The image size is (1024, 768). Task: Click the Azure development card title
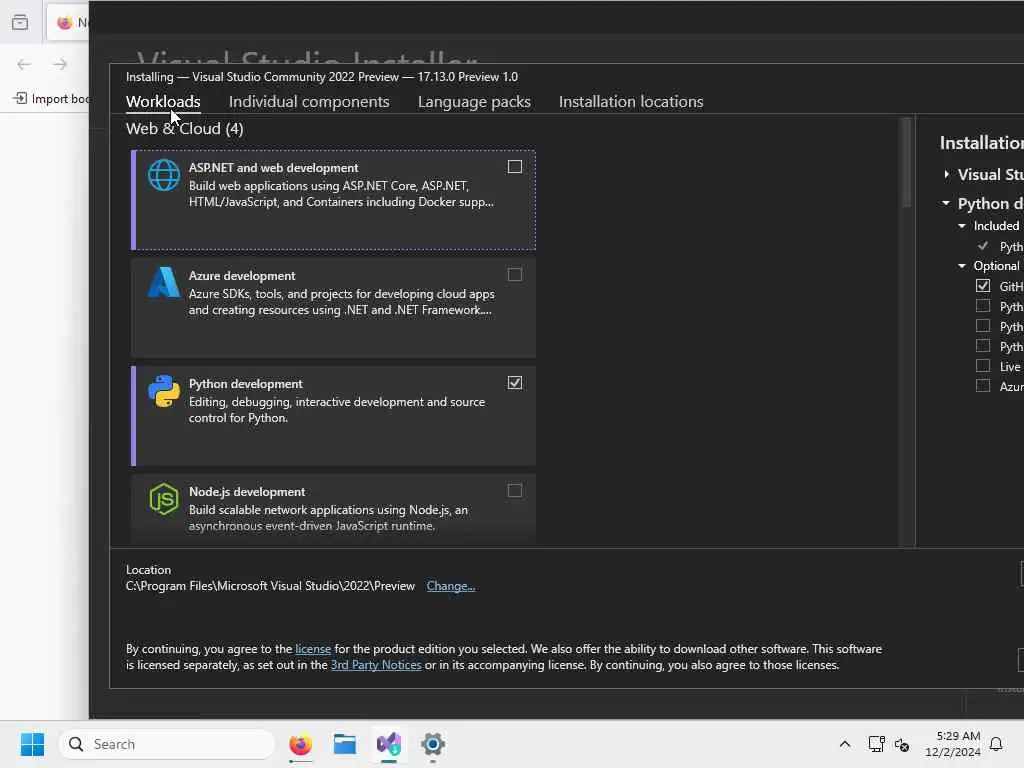pos(242,276)
